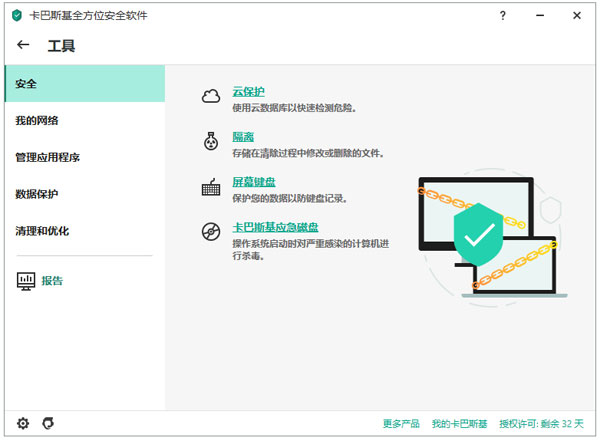Viewport: 600px width, 441px height.
Task: Open the 云保护 link
Action: coord(248,92)
